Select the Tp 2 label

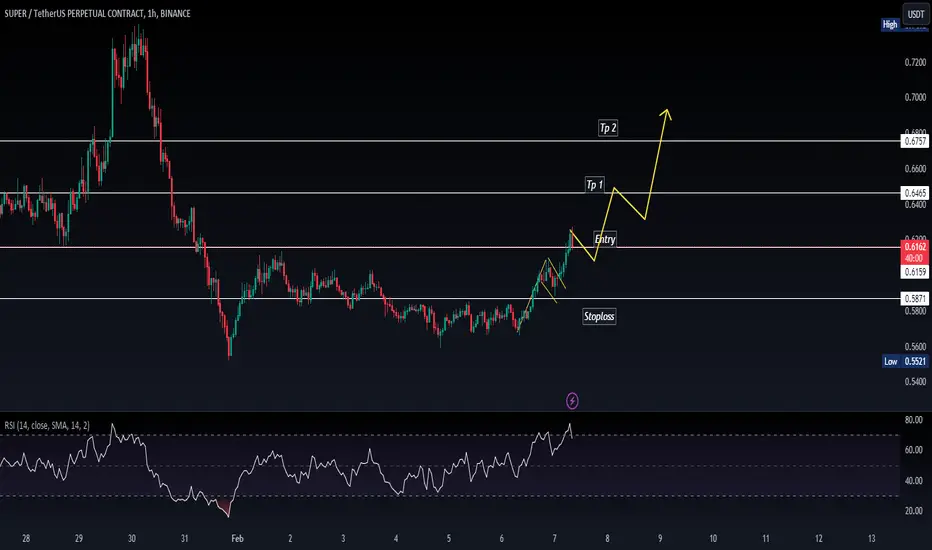click(x=608, y=128)
